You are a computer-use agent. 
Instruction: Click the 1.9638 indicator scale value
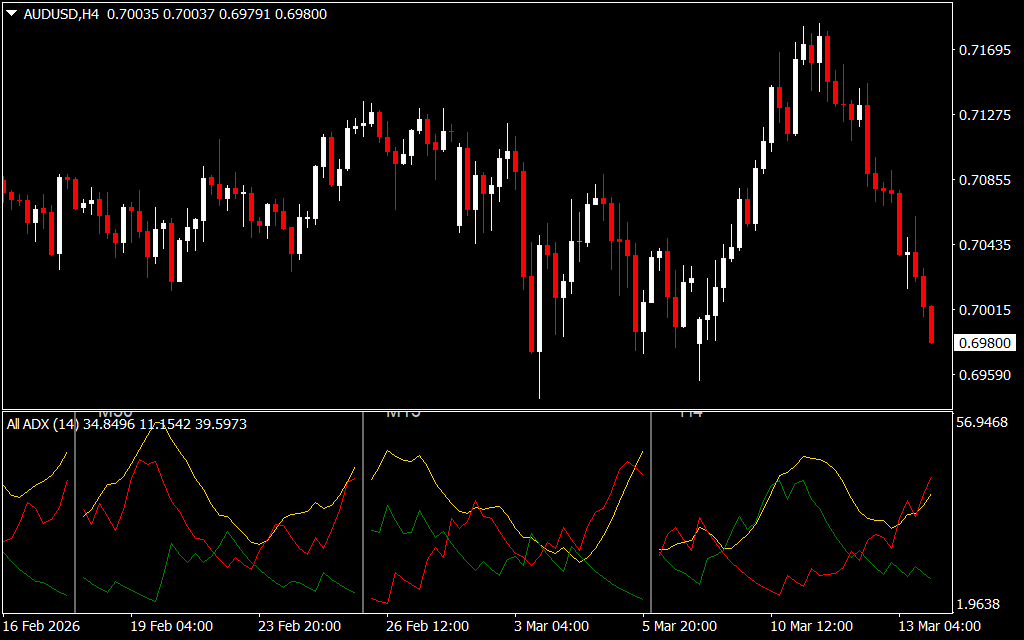point(983,605)
